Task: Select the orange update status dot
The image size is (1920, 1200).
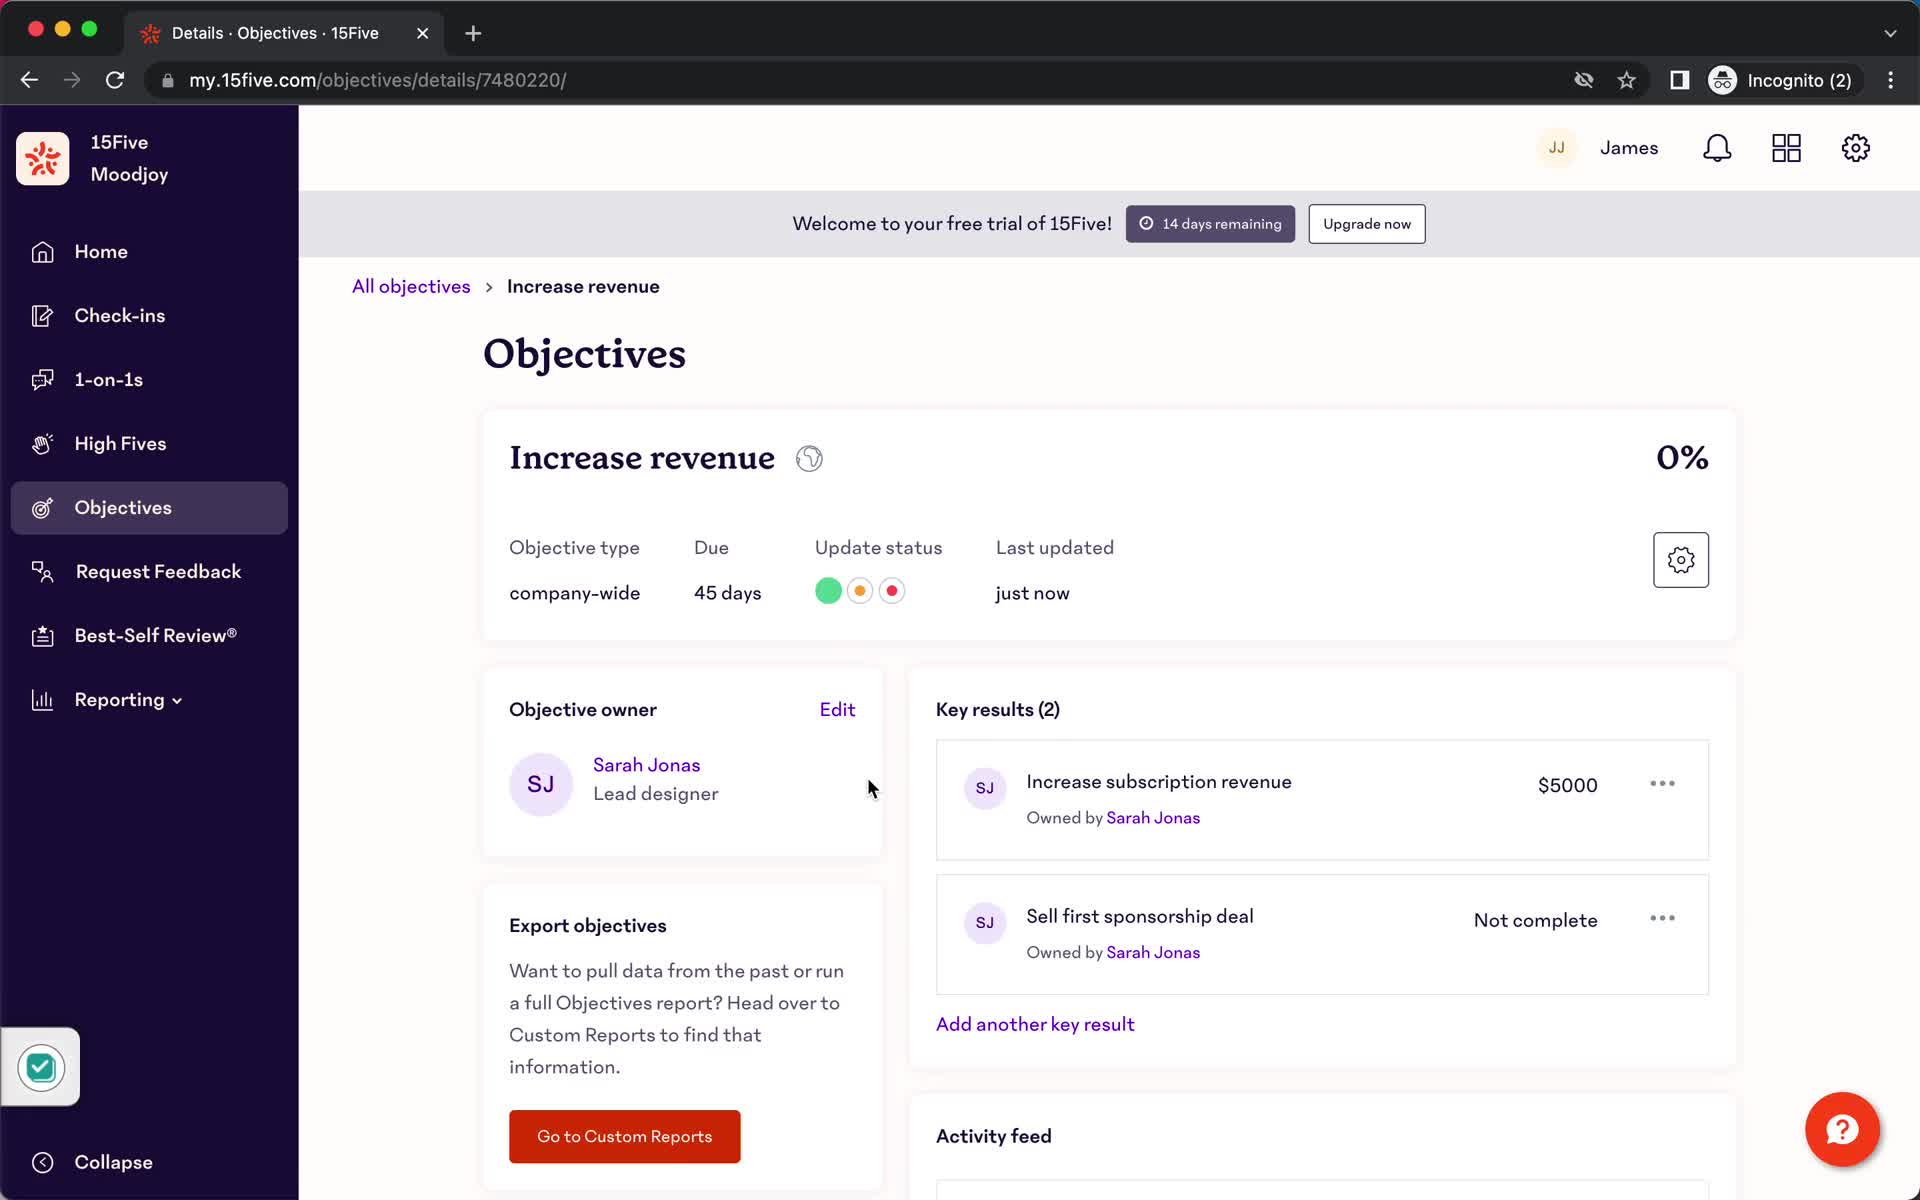Action: [860, 592]
